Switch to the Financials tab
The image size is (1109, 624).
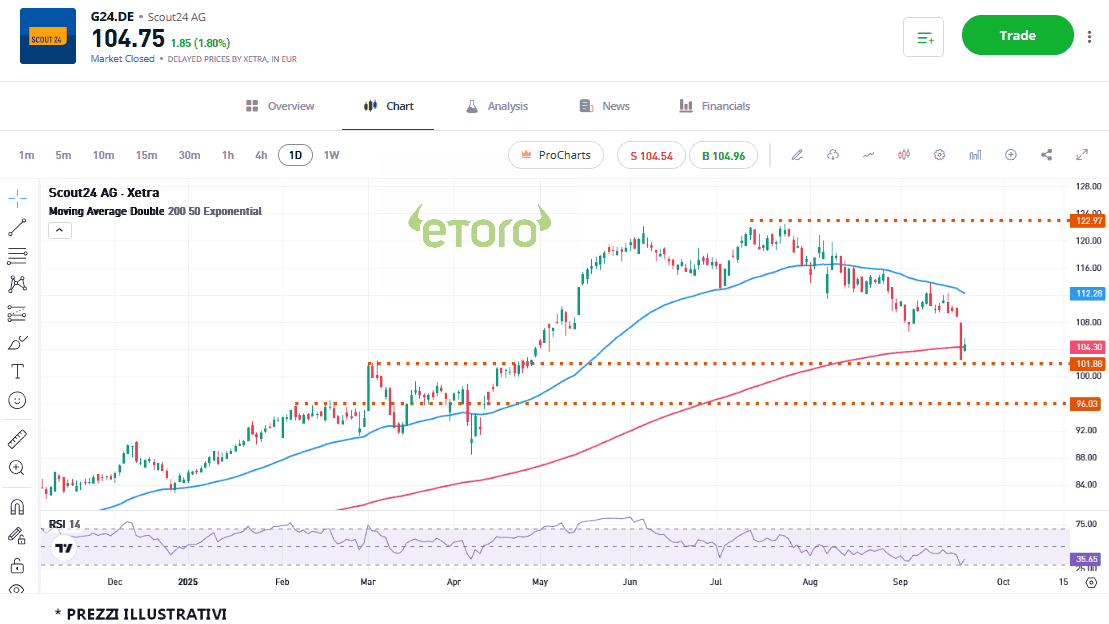click(714, 106)
